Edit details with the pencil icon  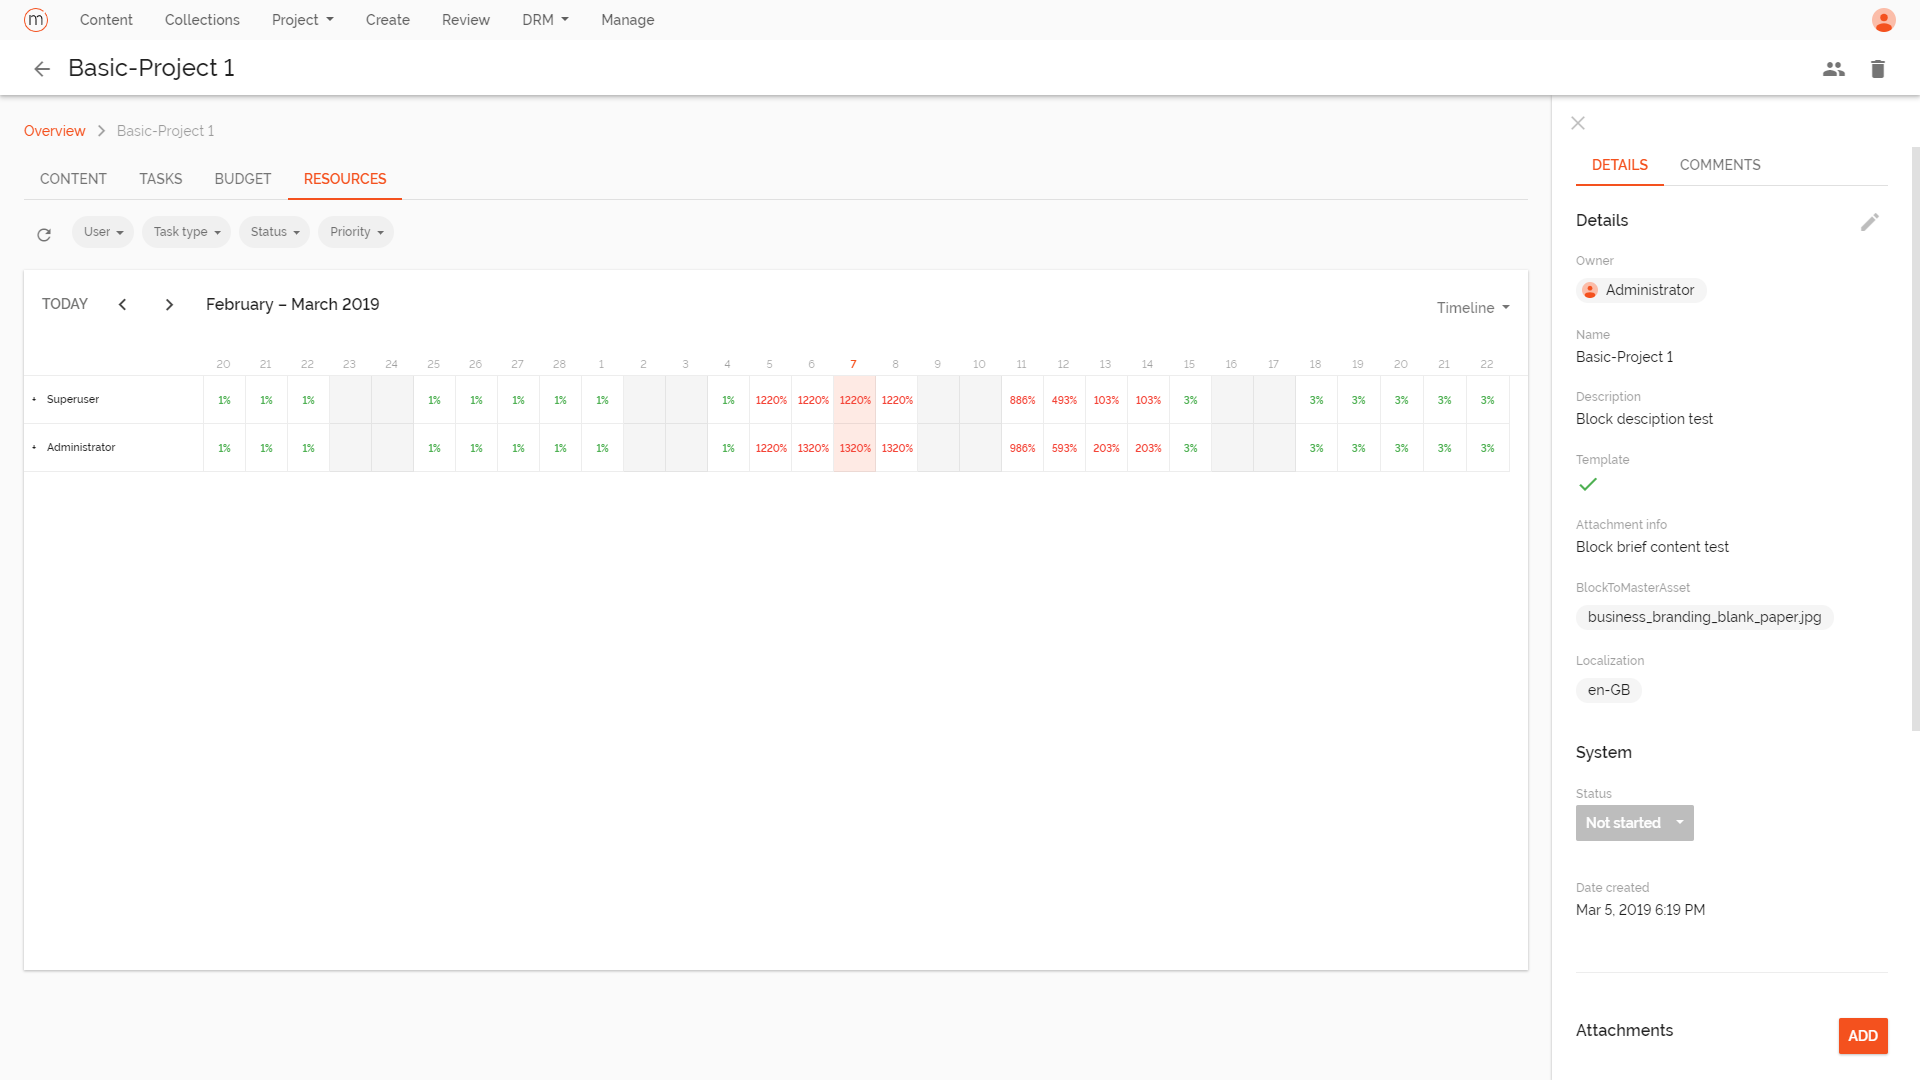coord(1869,222)
